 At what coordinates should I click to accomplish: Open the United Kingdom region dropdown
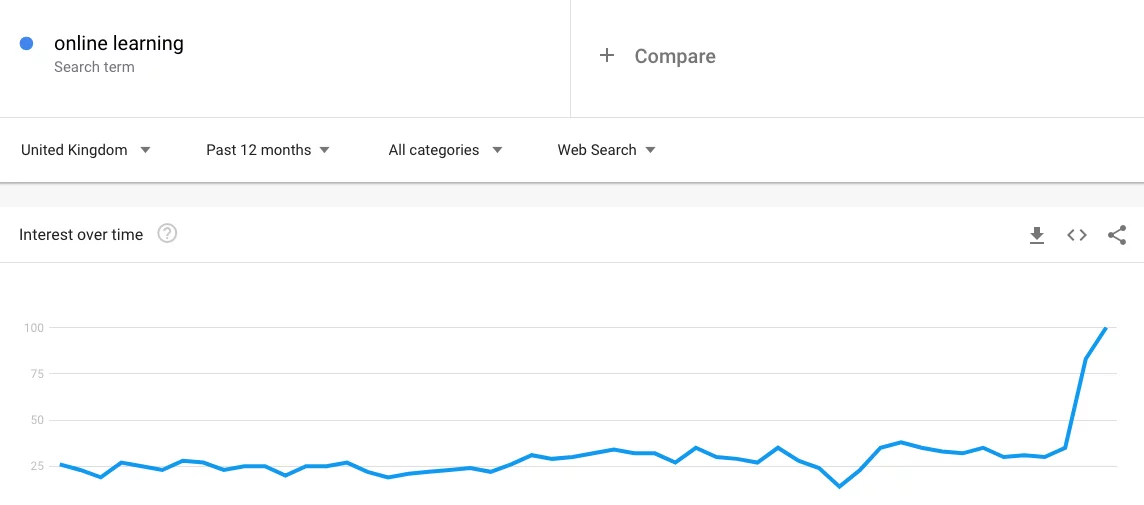[x=86, y=150]
